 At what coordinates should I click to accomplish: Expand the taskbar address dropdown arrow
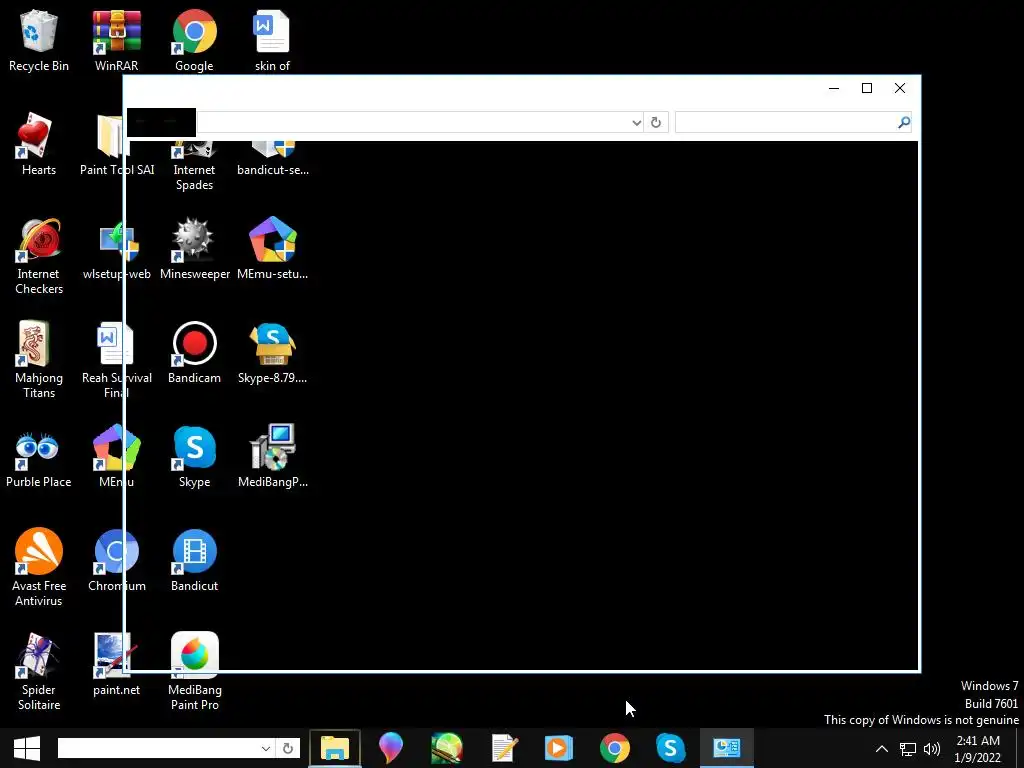pyautogui.click(x=266, y=748)
